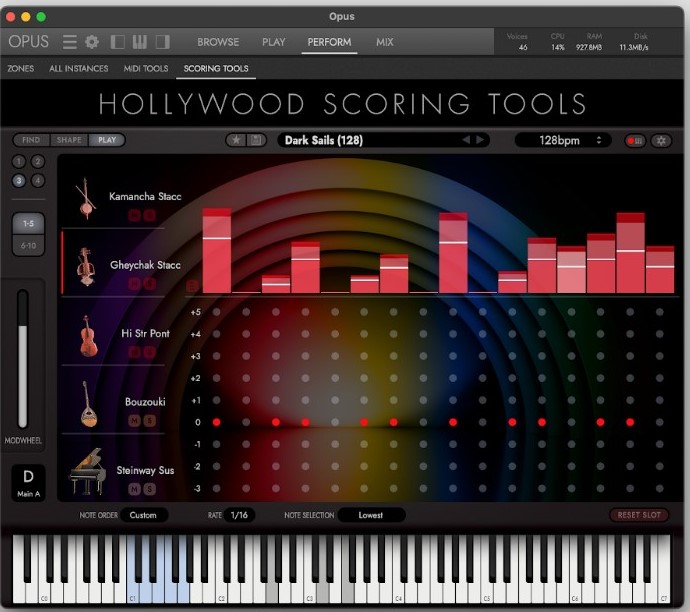
Task: Click the first step dot in row +5
Action: [x=217, y=312]
